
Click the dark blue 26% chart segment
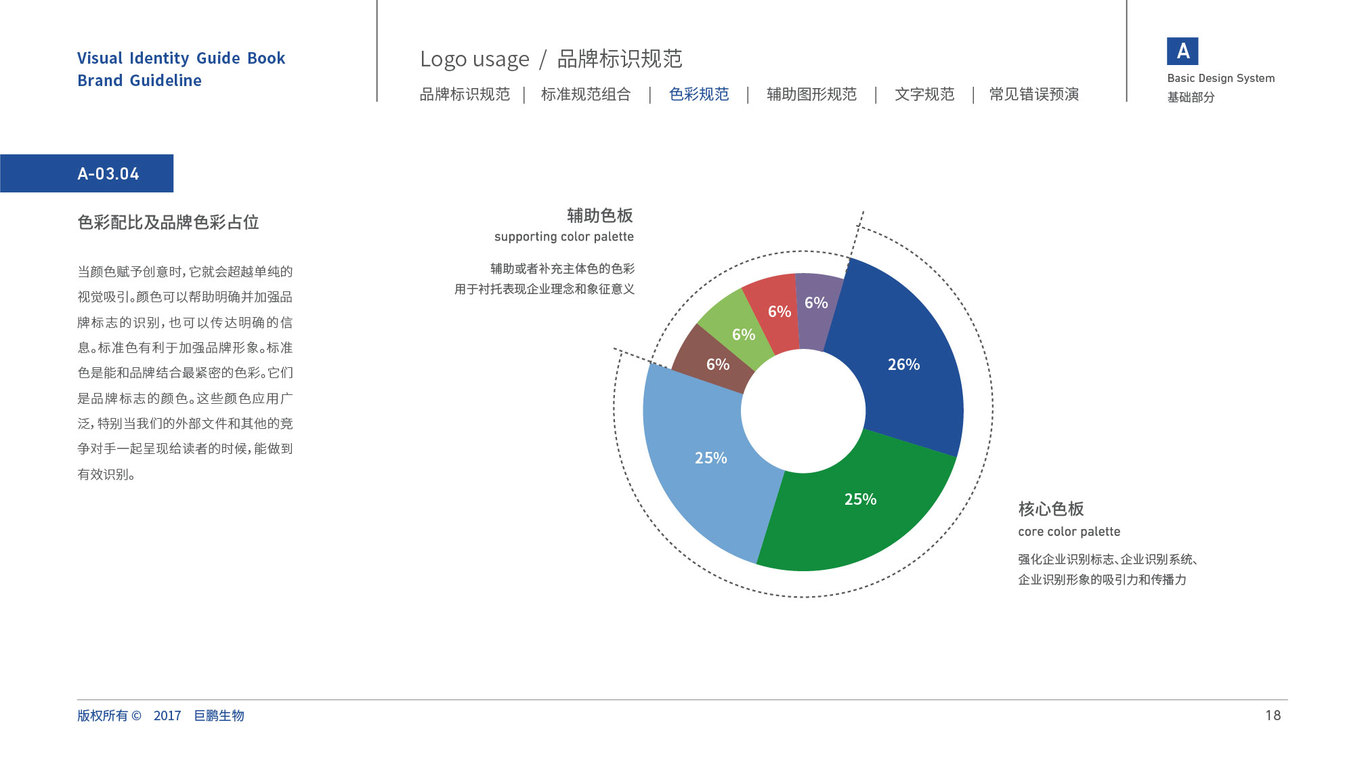point(903,365)
